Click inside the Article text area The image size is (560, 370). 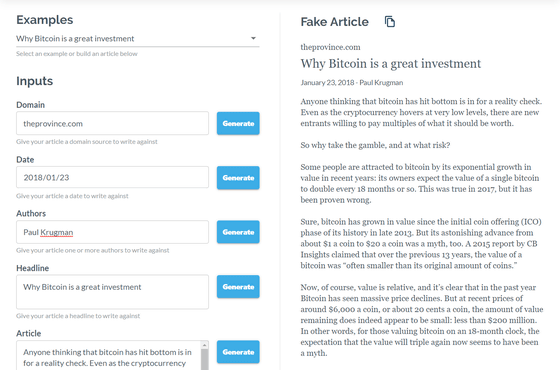[109, 355]
